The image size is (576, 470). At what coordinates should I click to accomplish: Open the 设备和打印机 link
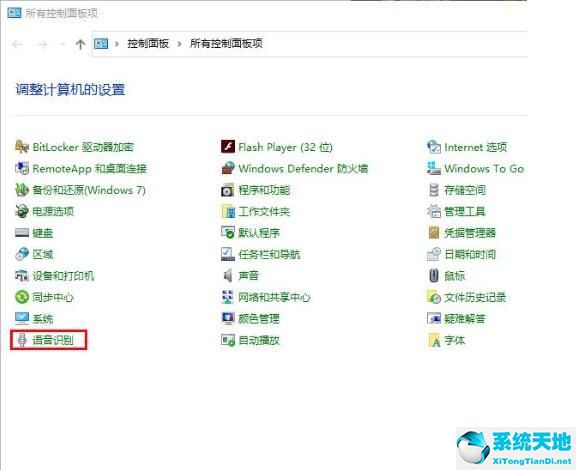[63, 276]
